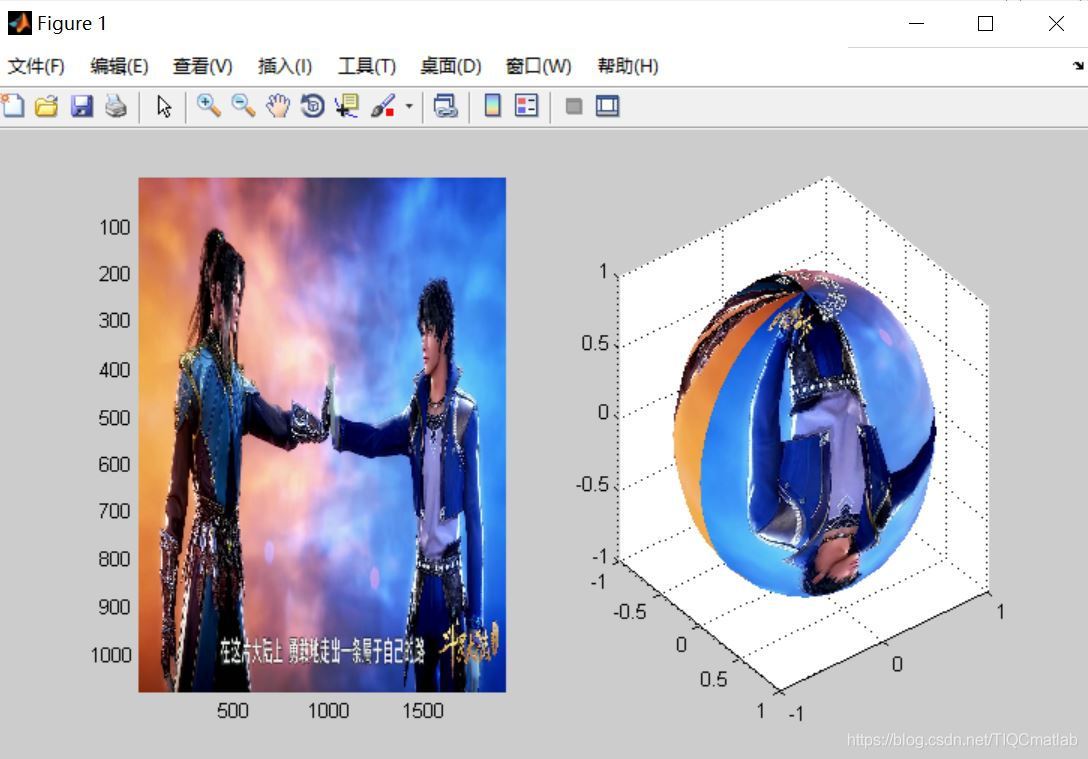Click the x-axis tick label 1000
1088x759 pixels.
coord(328,710)
